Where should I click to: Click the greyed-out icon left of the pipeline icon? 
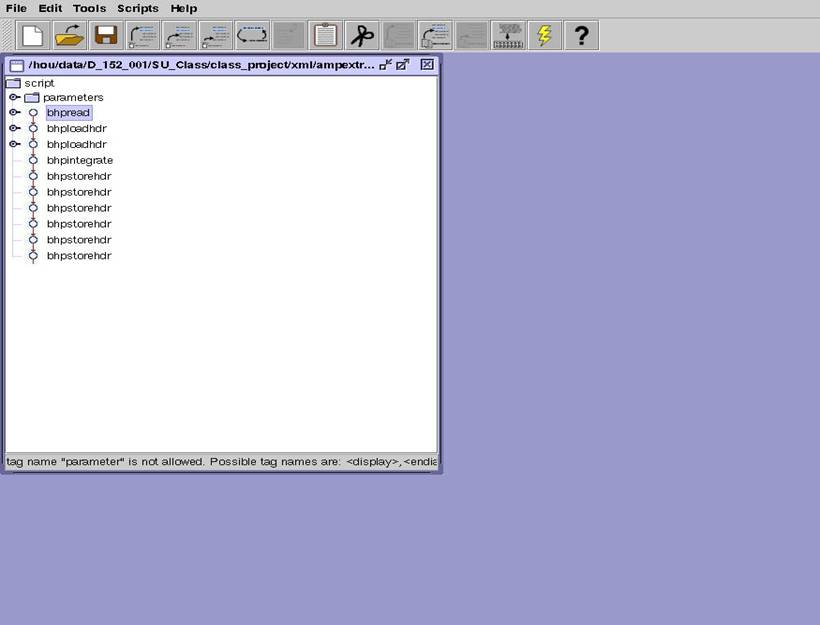click(472, 36)
